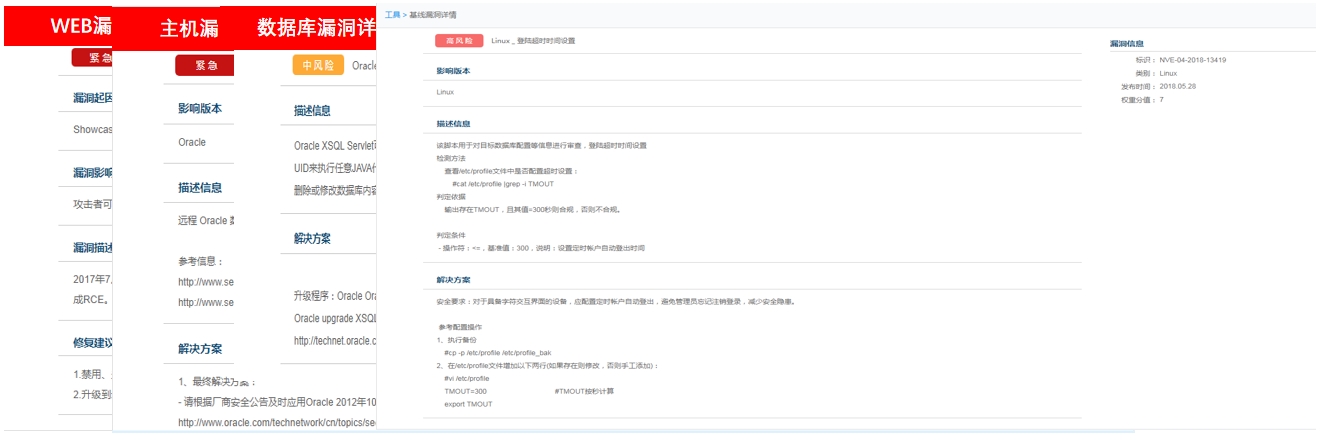Open the www.oracle.com/technetwork link in host panel

tap(277, 422)
